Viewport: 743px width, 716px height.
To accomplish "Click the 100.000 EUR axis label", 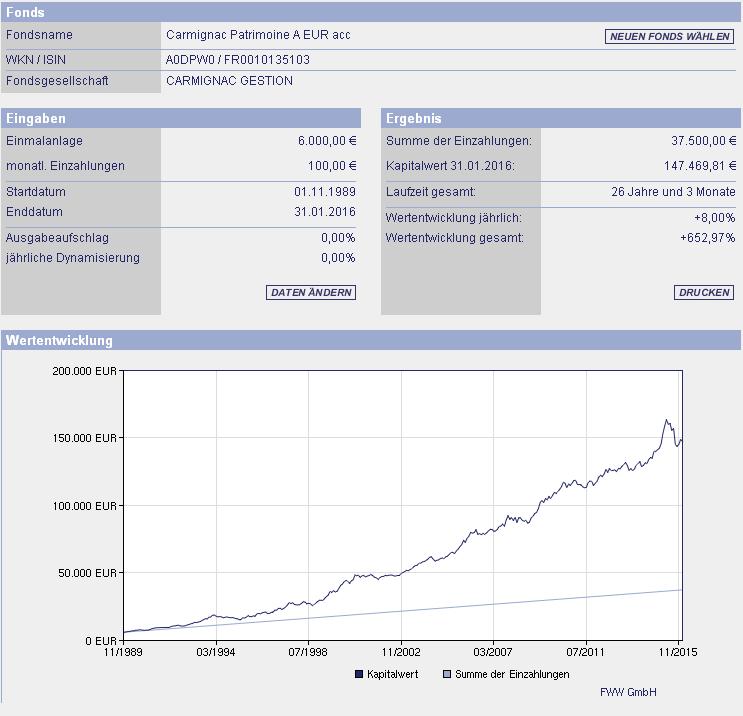I will point(84,506).
